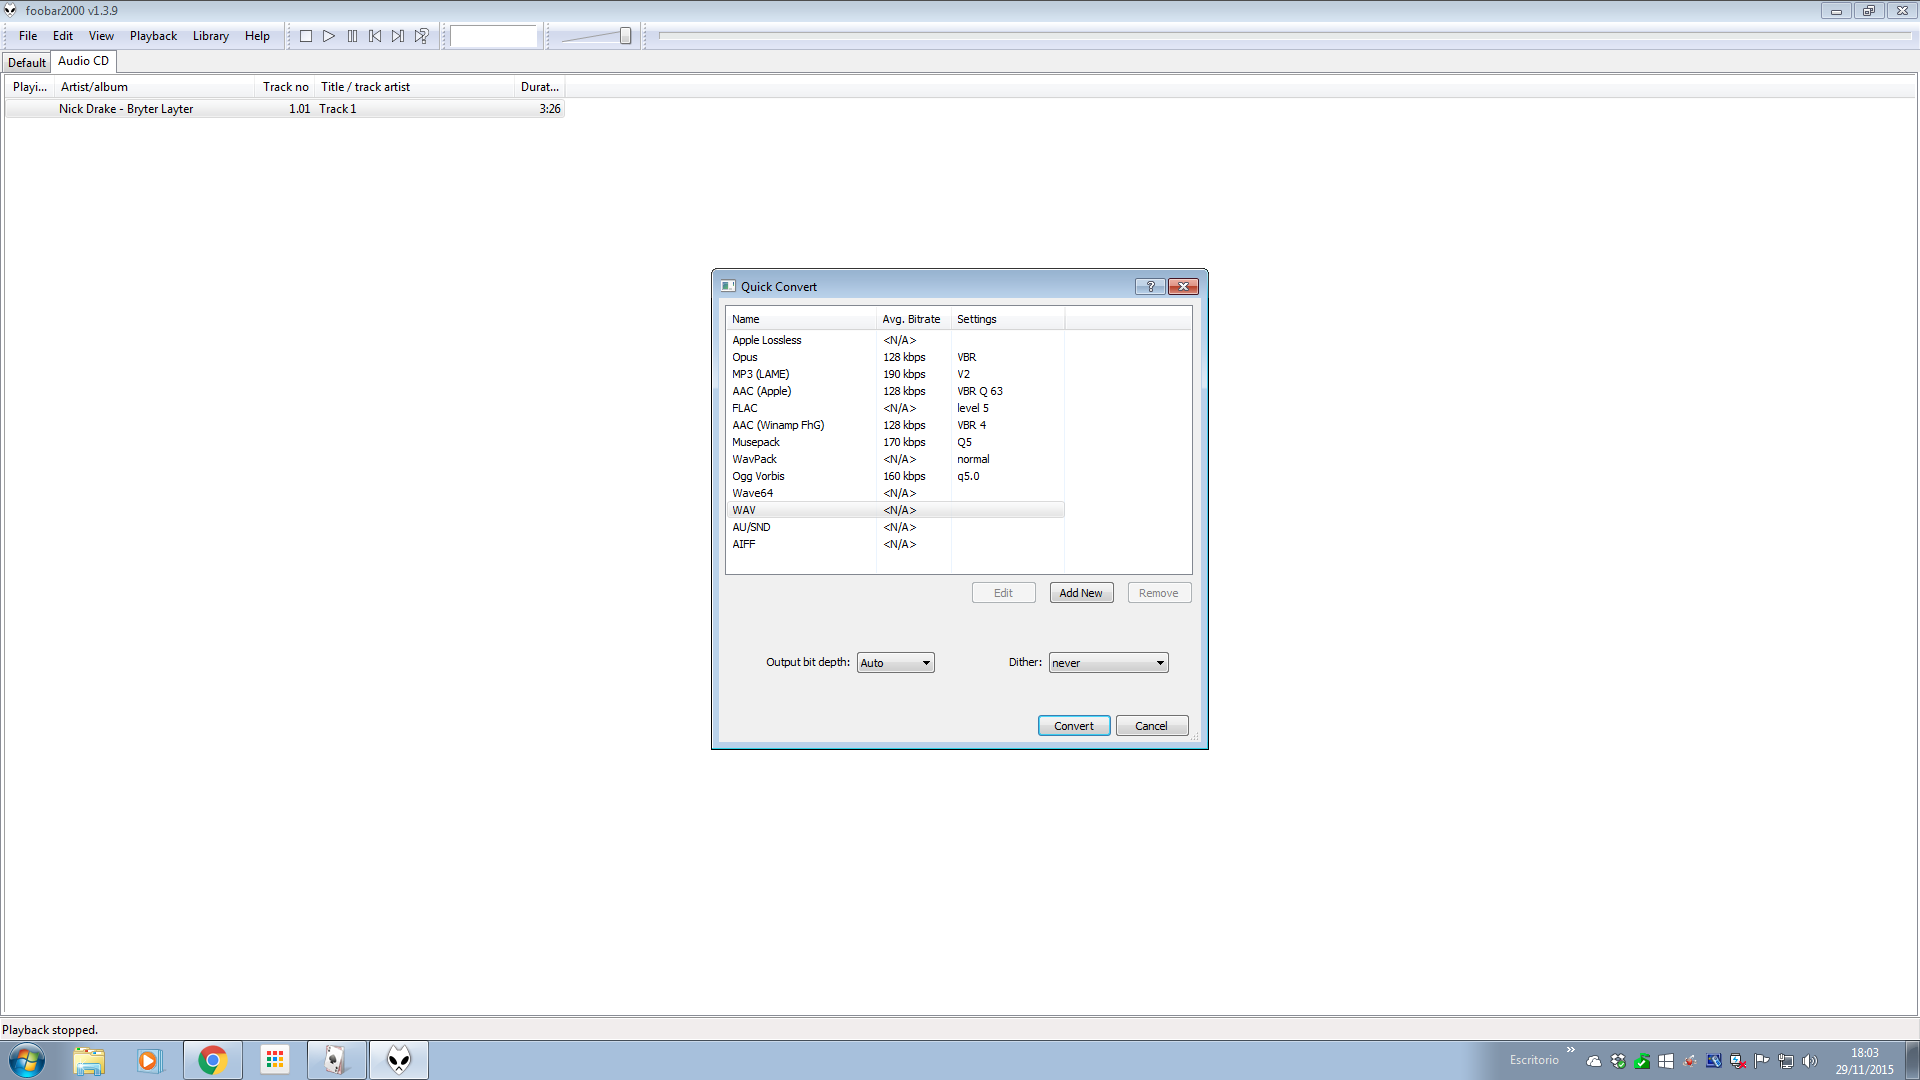This screenshot has height=1080, width=1920.
Task: Select FLAC format row
Action: [895, 408]
